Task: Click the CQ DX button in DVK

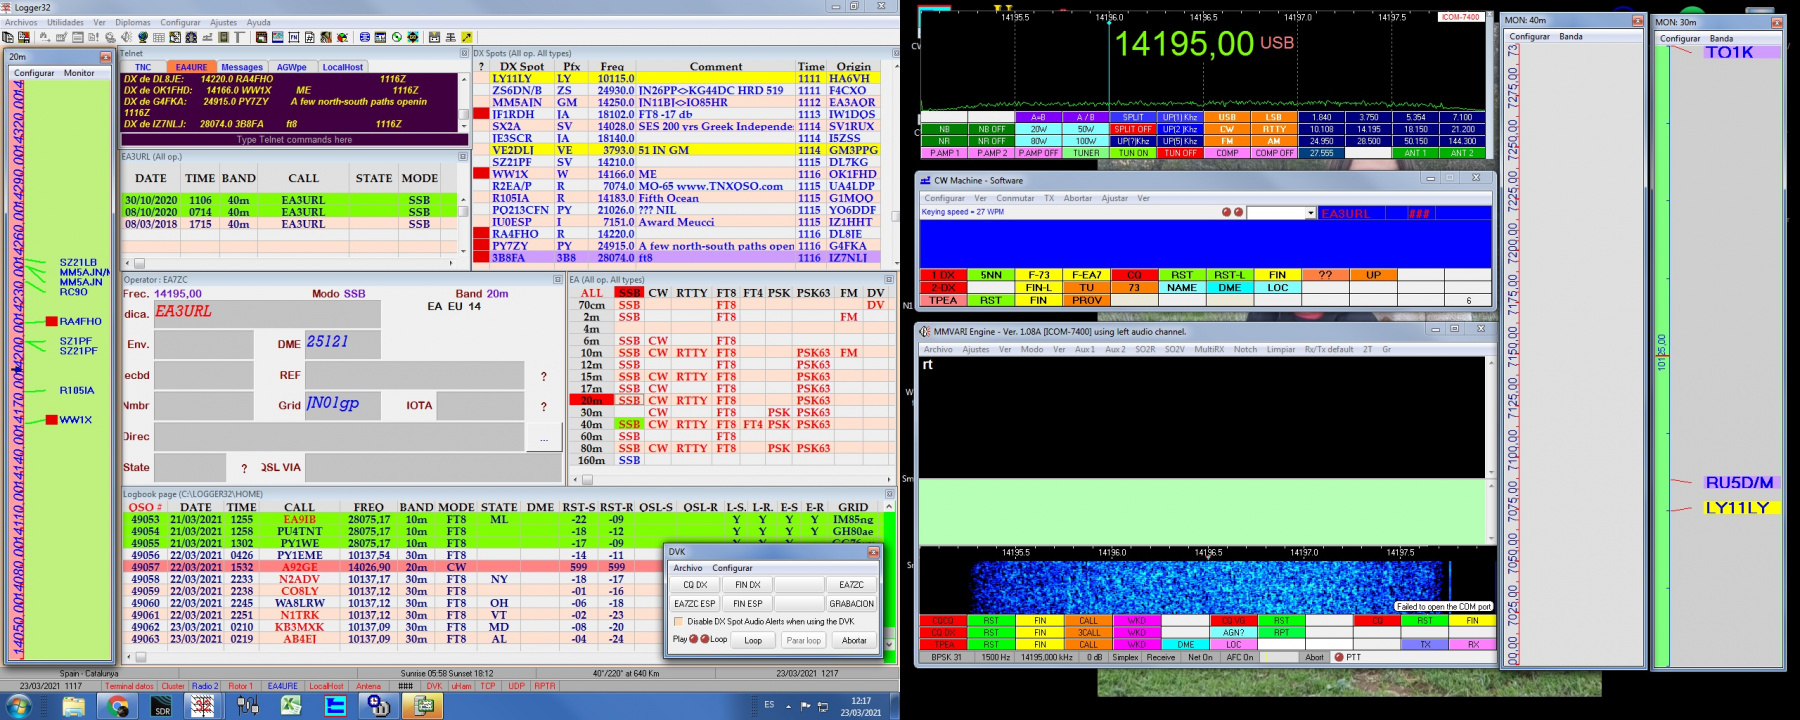Action: [x=695, y=585]
